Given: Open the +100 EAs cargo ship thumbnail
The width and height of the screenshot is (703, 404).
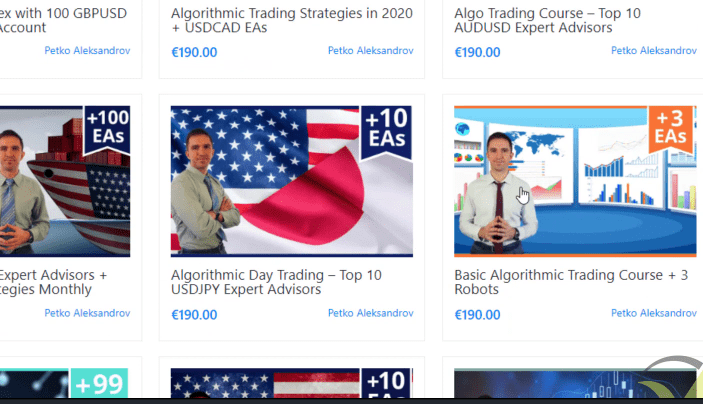Looking at the screenshot, I should click(65, 181).
